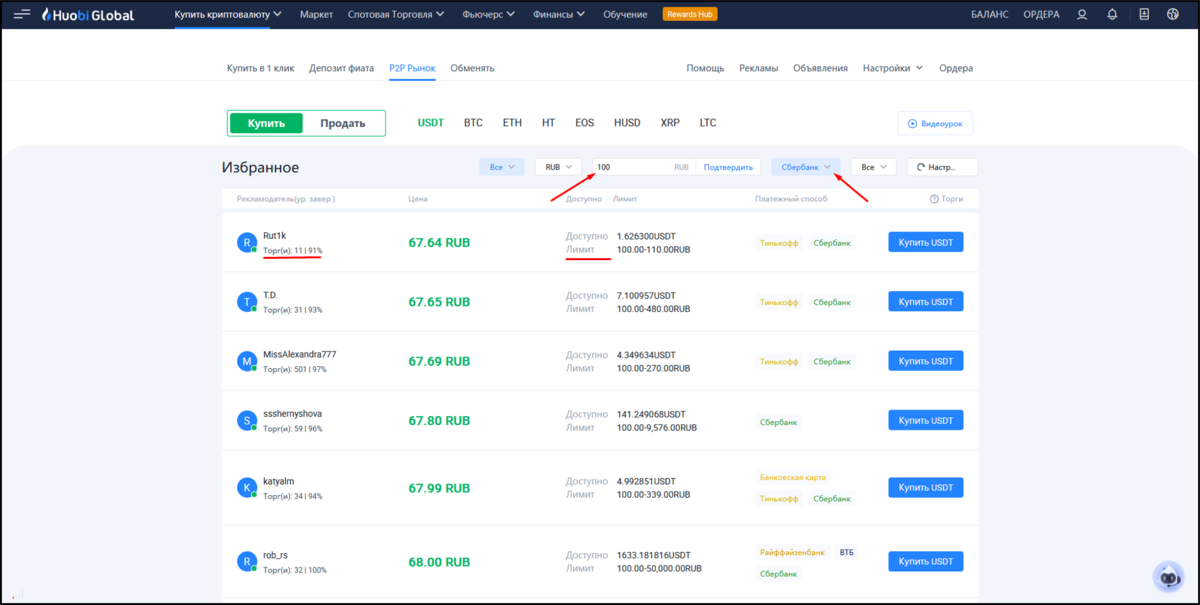
Task: Click the Видеоурок button
Action: pos(935,123)
